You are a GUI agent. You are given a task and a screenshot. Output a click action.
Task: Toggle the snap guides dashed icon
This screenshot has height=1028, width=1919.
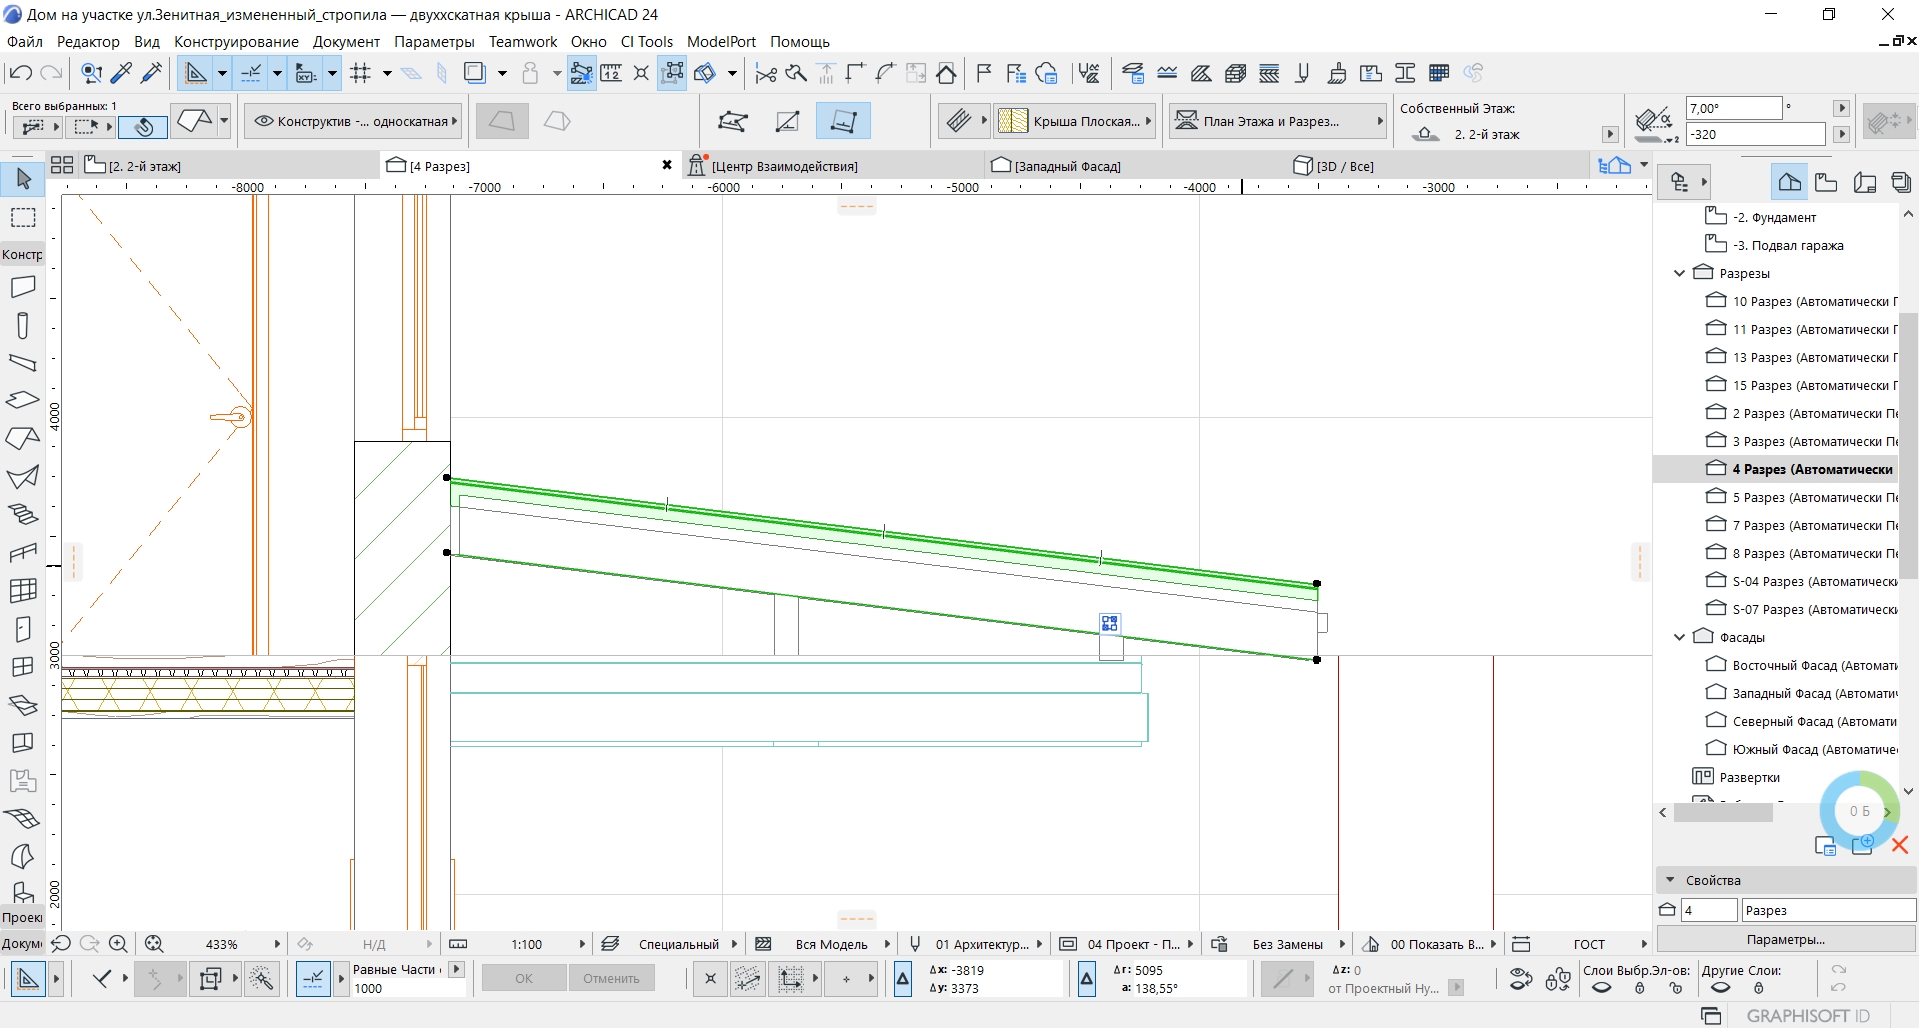click(251, 73)
